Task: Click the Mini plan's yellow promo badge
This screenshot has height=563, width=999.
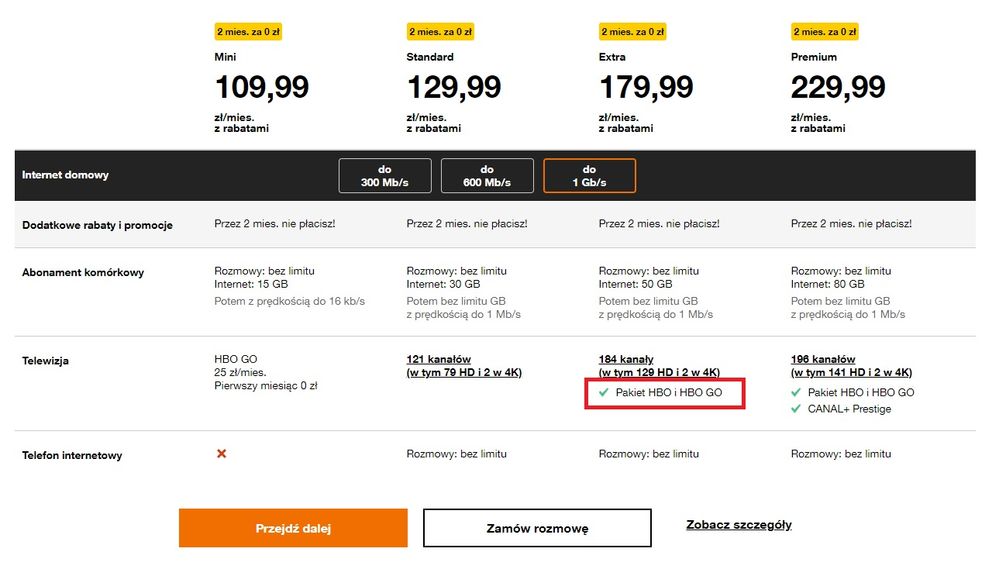Action: coord(248,32)
